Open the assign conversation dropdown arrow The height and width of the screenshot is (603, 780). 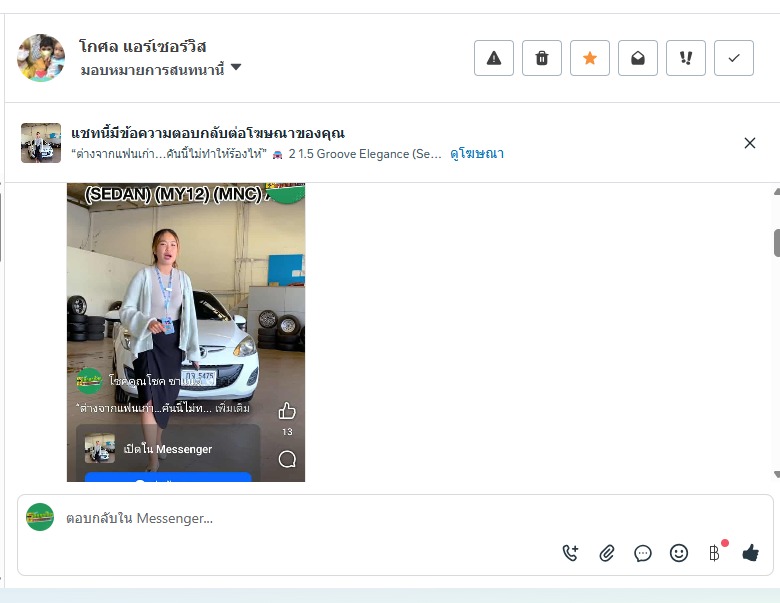click(236, 67)
